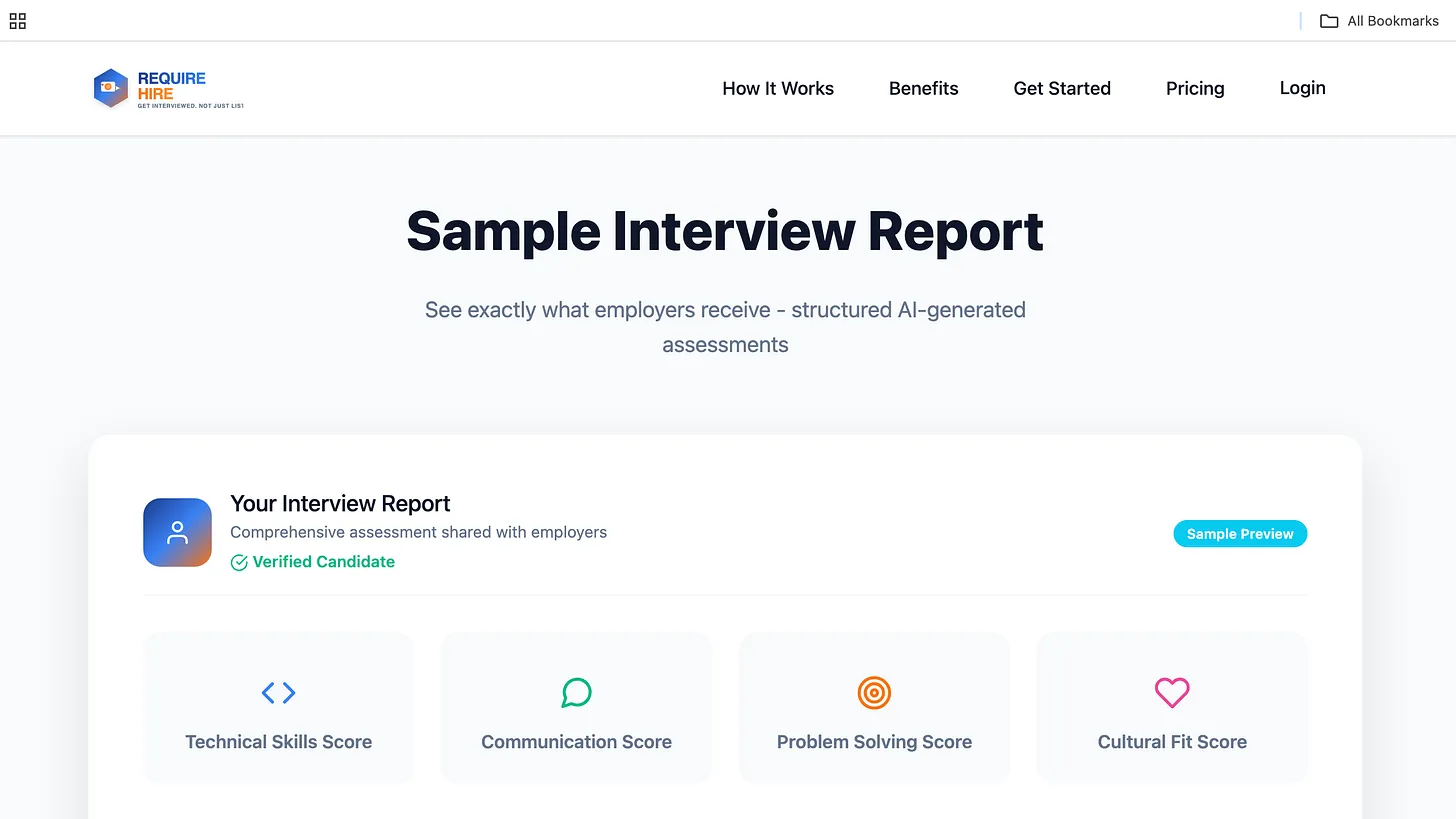Click the green speech bubble Communication icon
The height and width of the screenshot is (819, 1456).
(x=576, y=692)
